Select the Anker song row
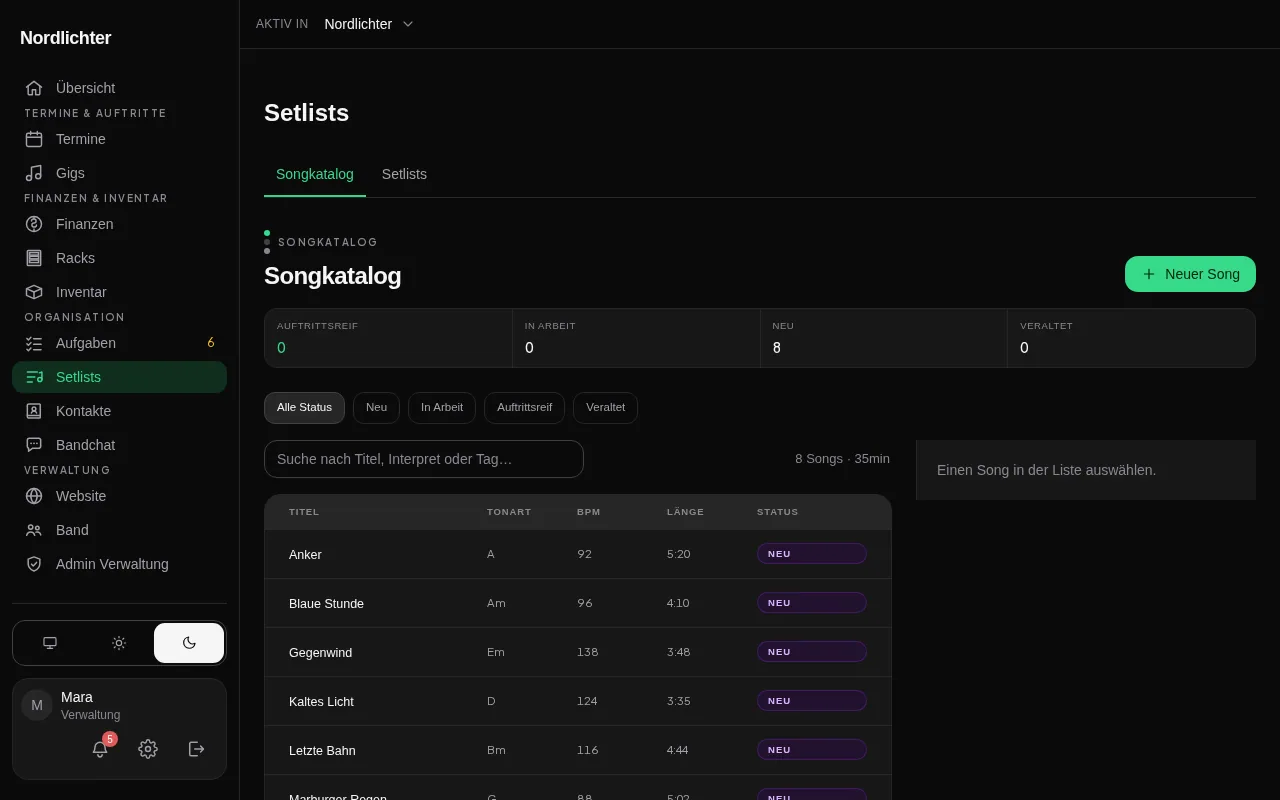 578,554
